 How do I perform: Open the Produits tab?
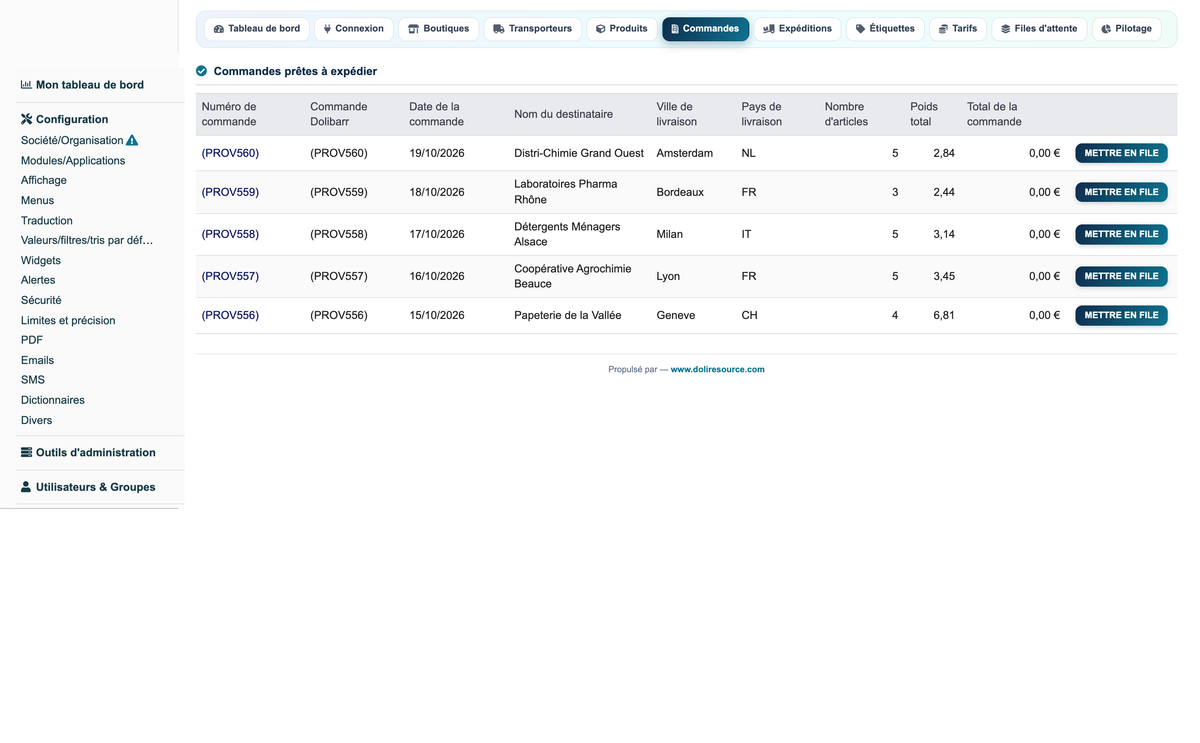(x=622, y=29)
